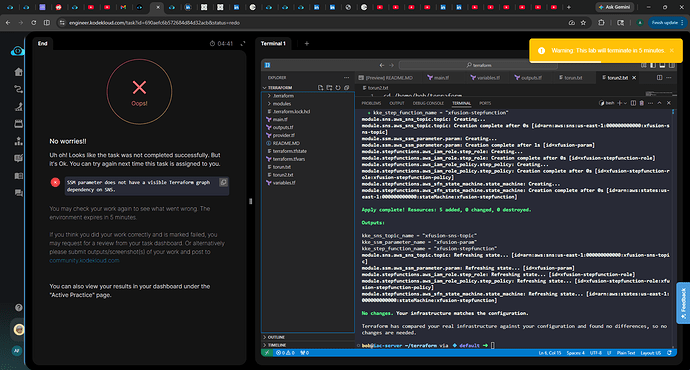Screen dimensions: 690x370
Task: Click the KodeKloud cloud logo
Action: tap(18, 51)
